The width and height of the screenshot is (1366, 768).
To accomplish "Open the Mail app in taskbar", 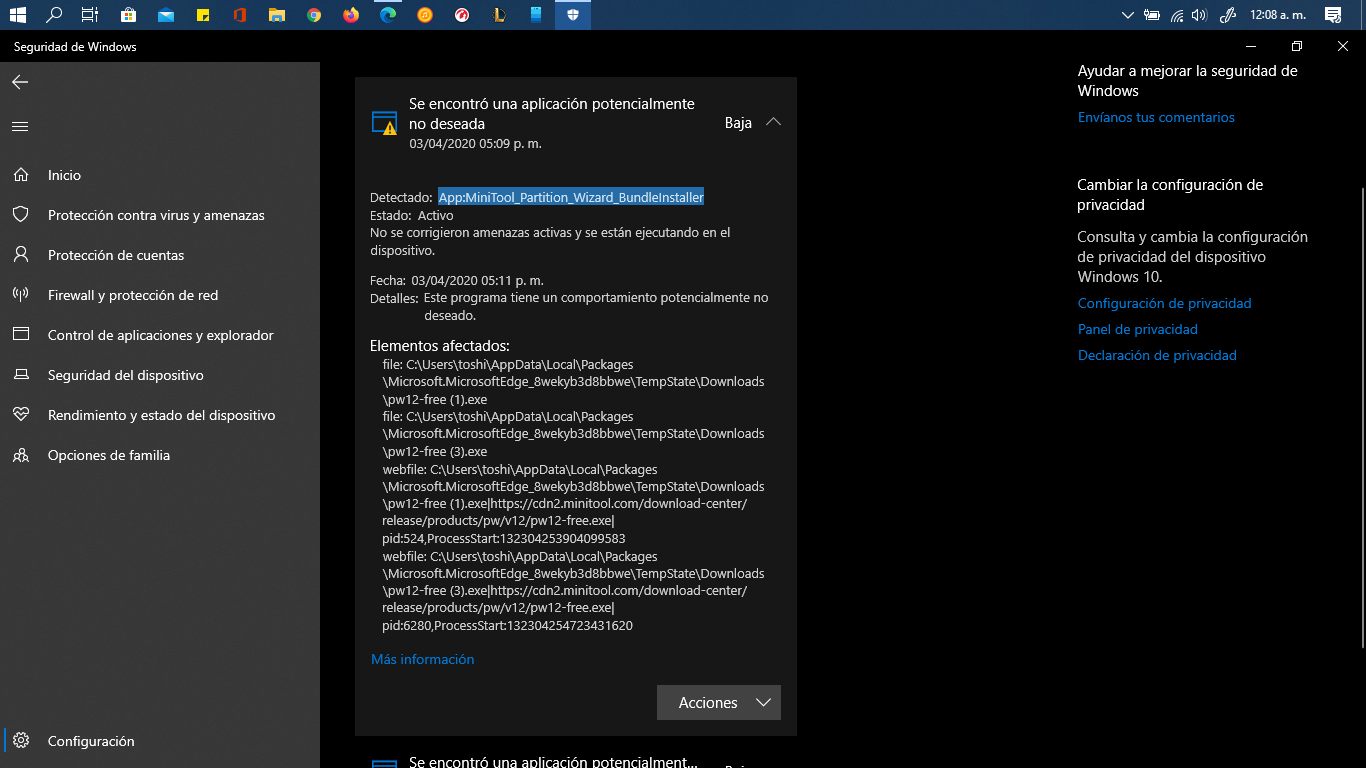I will 165,15.
